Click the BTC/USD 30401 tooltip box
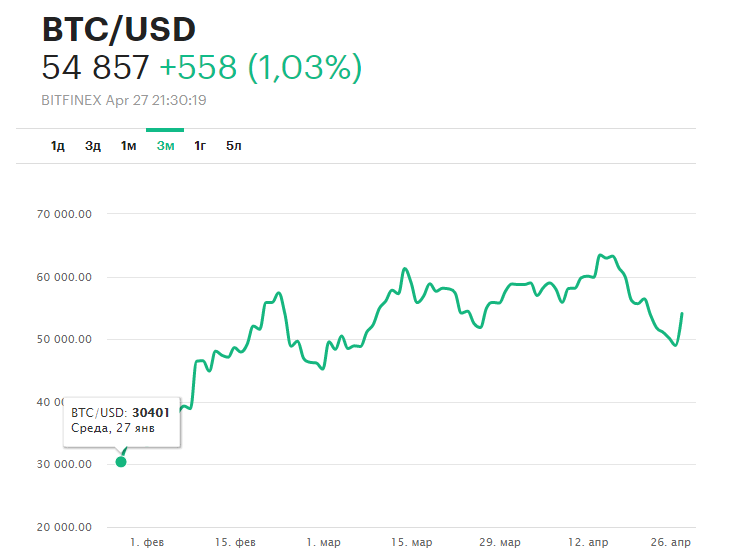 click(x=121, y=420)
